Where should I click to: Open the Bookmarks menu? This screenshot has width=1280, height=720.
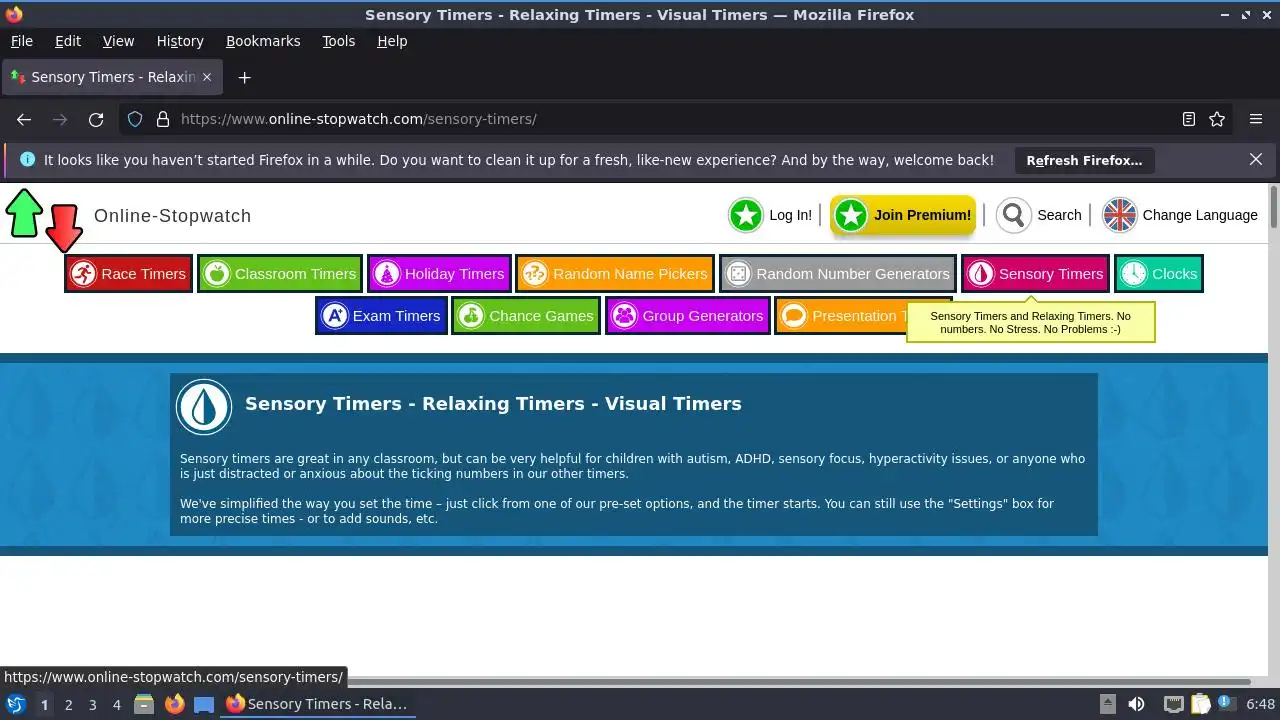point(263,41)
